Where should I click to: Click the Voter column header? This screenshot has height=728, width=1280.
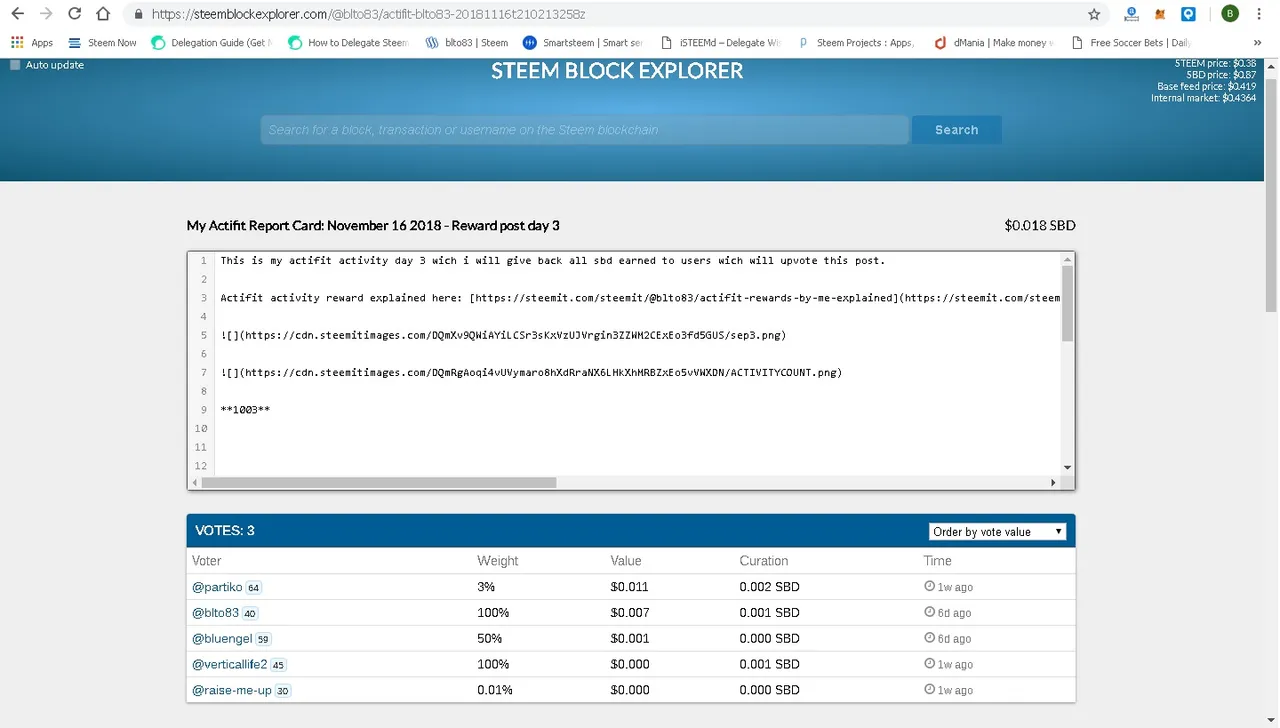(207, 561)
